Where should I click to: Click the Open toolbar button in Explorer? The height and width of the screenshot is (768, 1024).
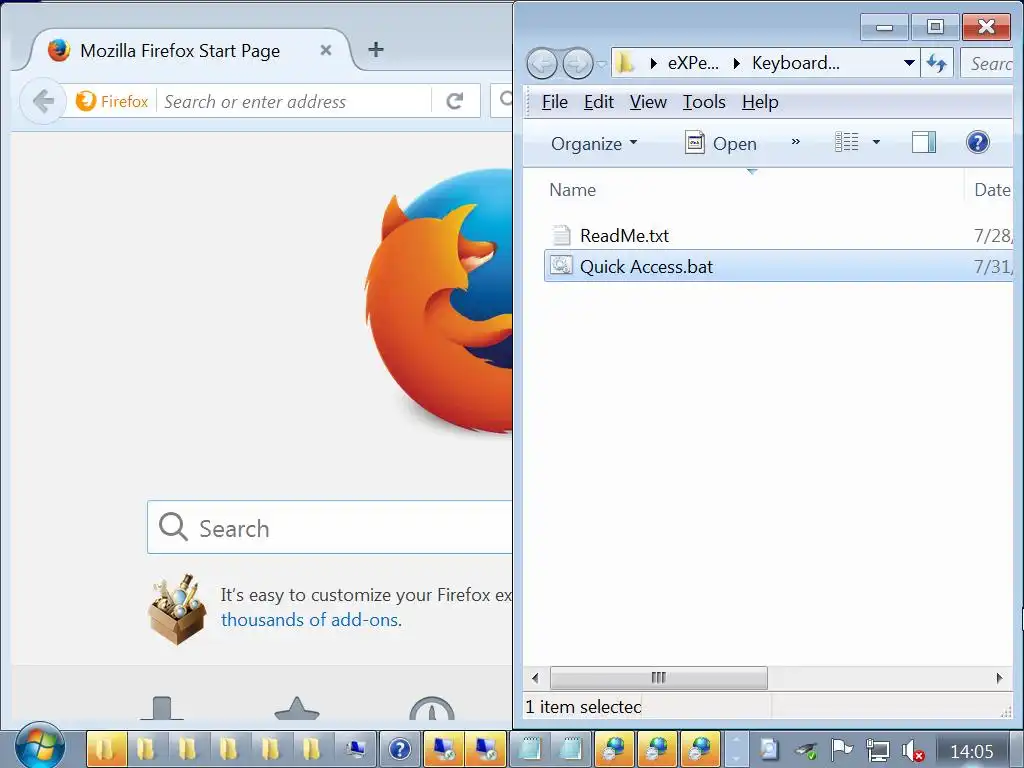point(720,143)
